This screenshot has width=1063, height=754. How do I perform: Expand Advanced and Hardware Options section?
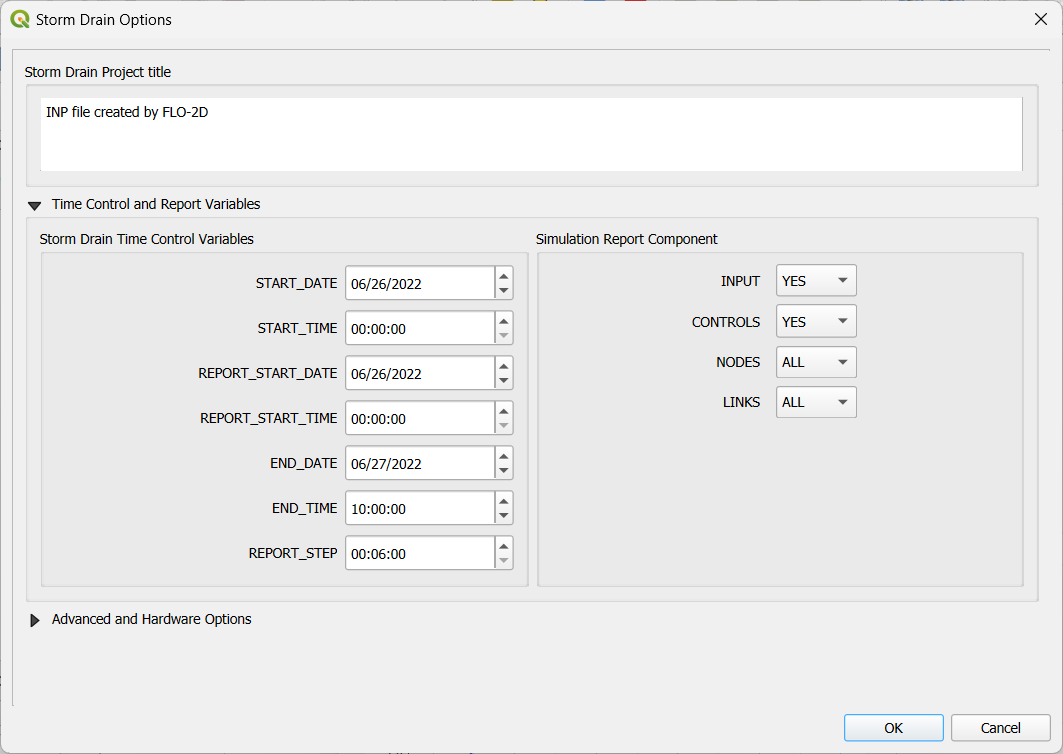pyautogui.click(x=35, y=620)
